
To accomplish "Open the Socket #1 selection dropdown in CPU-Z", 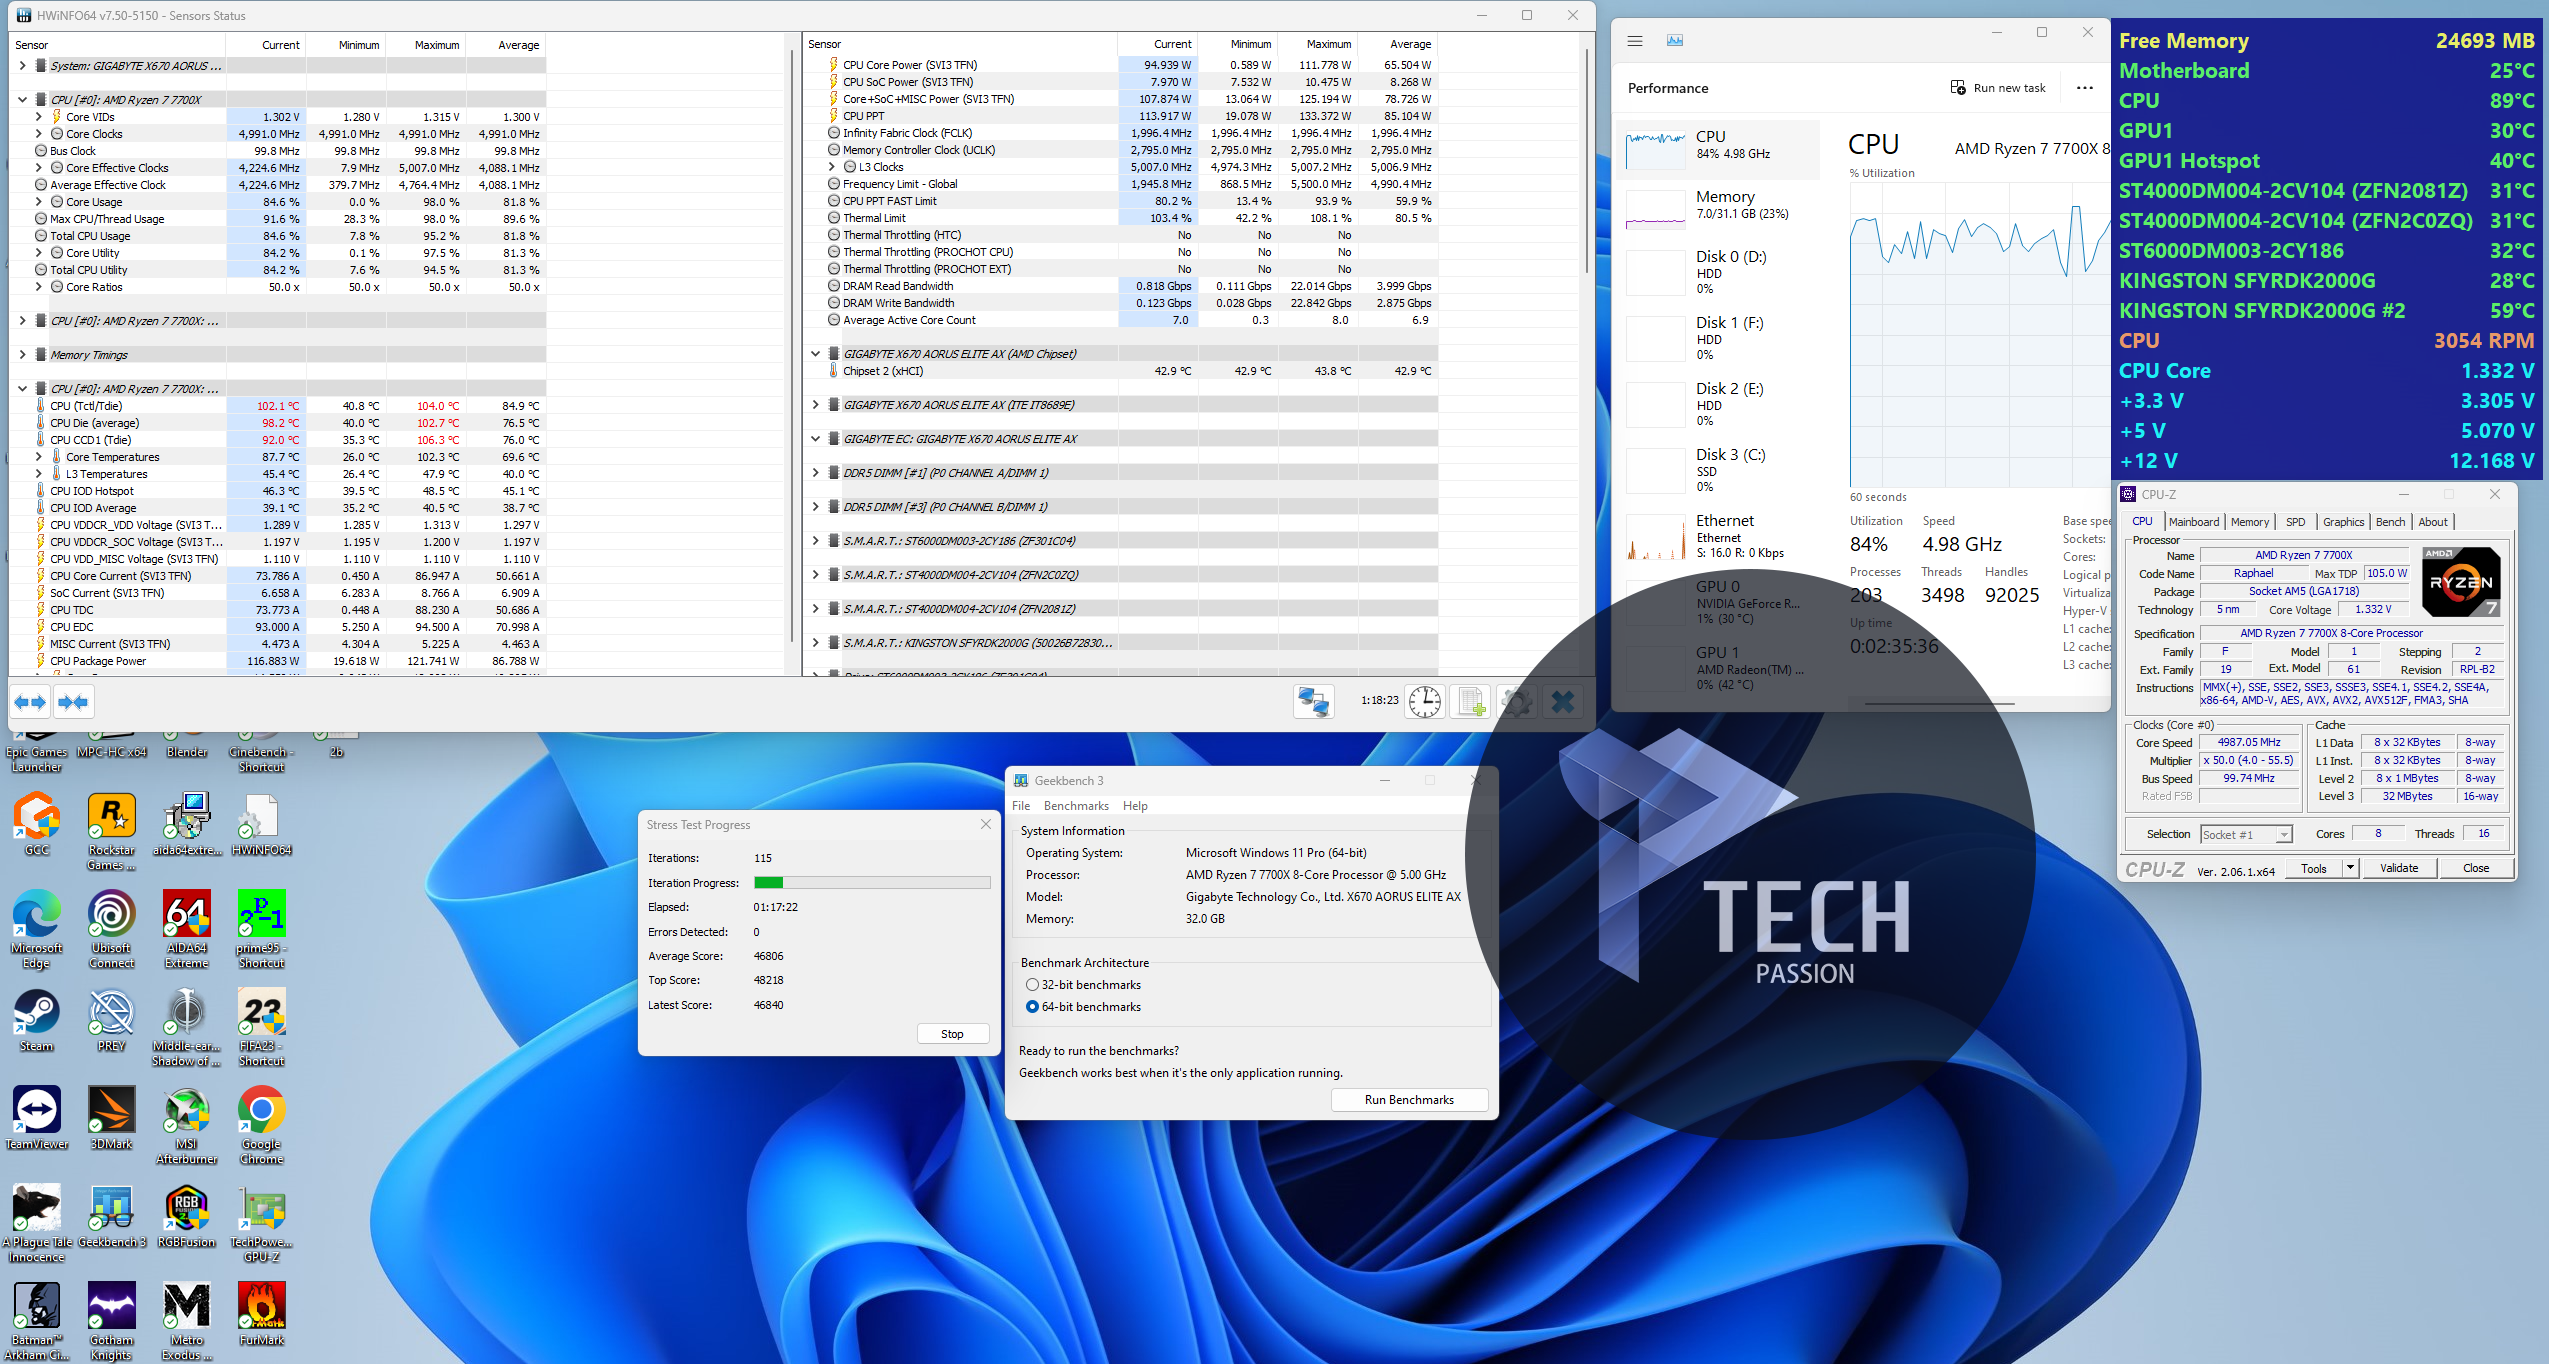I will tap(2246, 835).
